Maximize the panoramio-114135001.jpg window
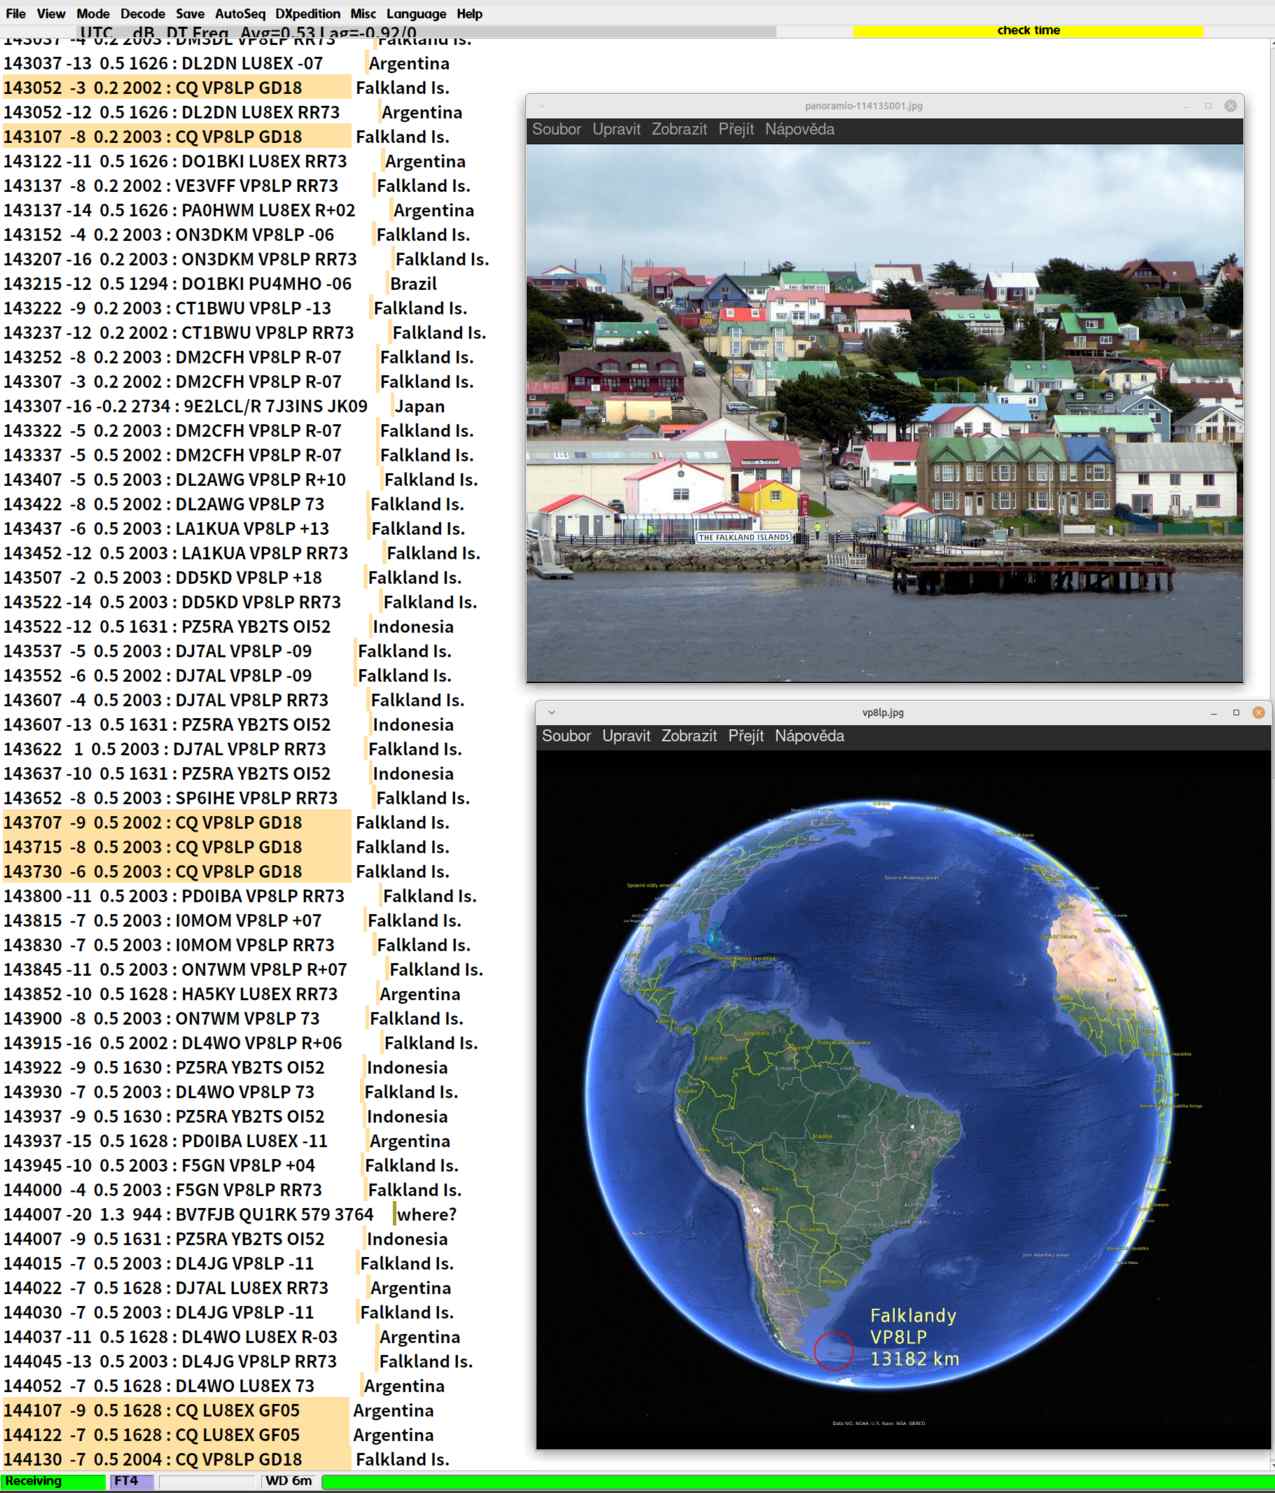Viewport: 1275px width, 1493px height. 1208,106
